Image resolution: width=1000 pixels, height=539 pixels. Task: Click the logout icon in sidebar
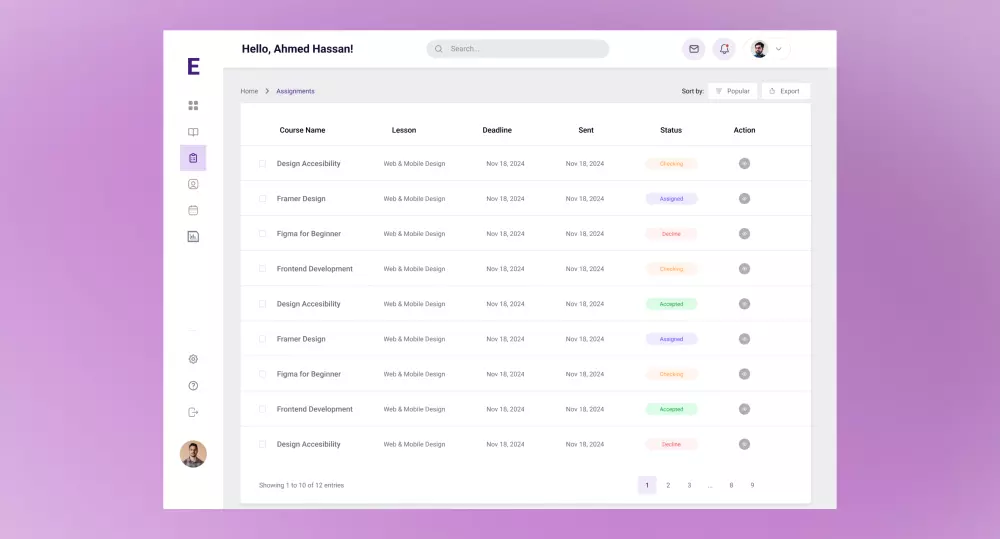pos(193,413)
